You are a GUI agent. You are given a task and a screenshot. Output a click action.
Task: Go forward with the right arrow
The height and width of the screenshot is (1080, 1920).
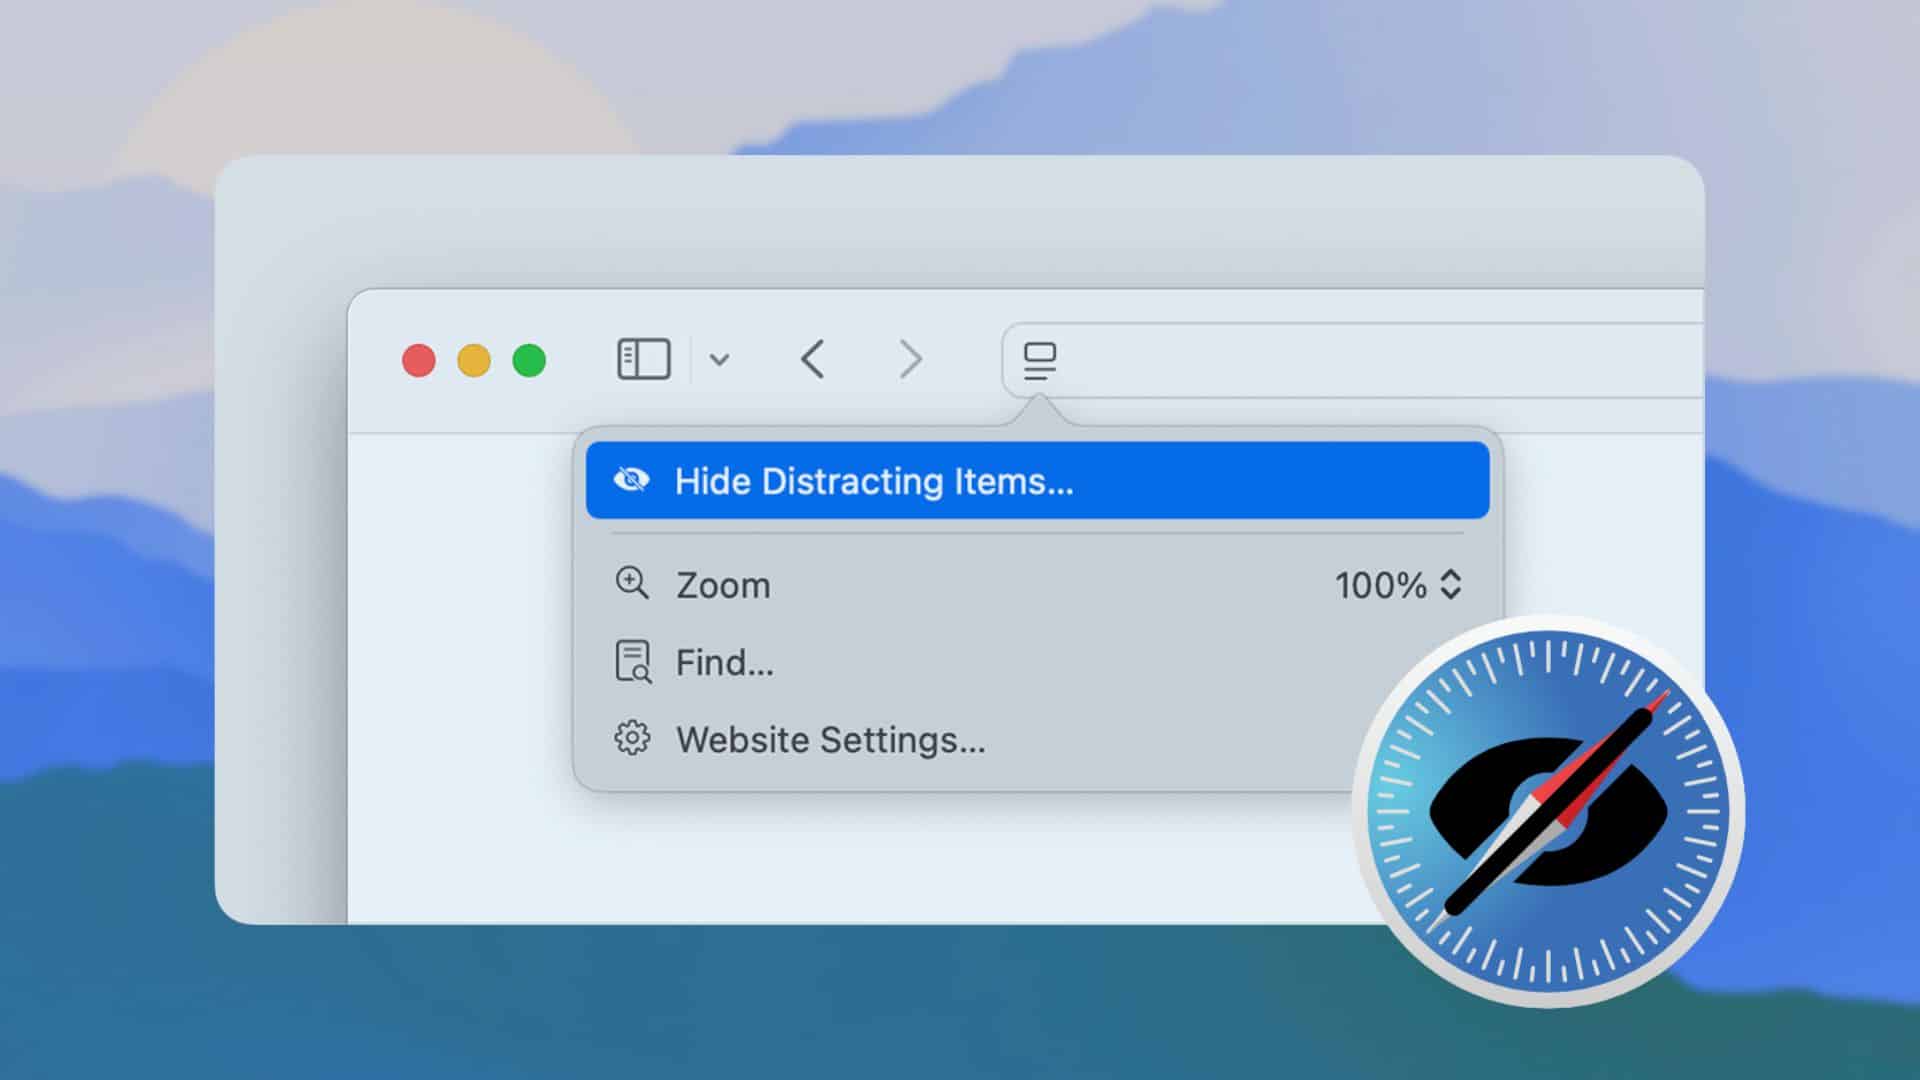910,359
